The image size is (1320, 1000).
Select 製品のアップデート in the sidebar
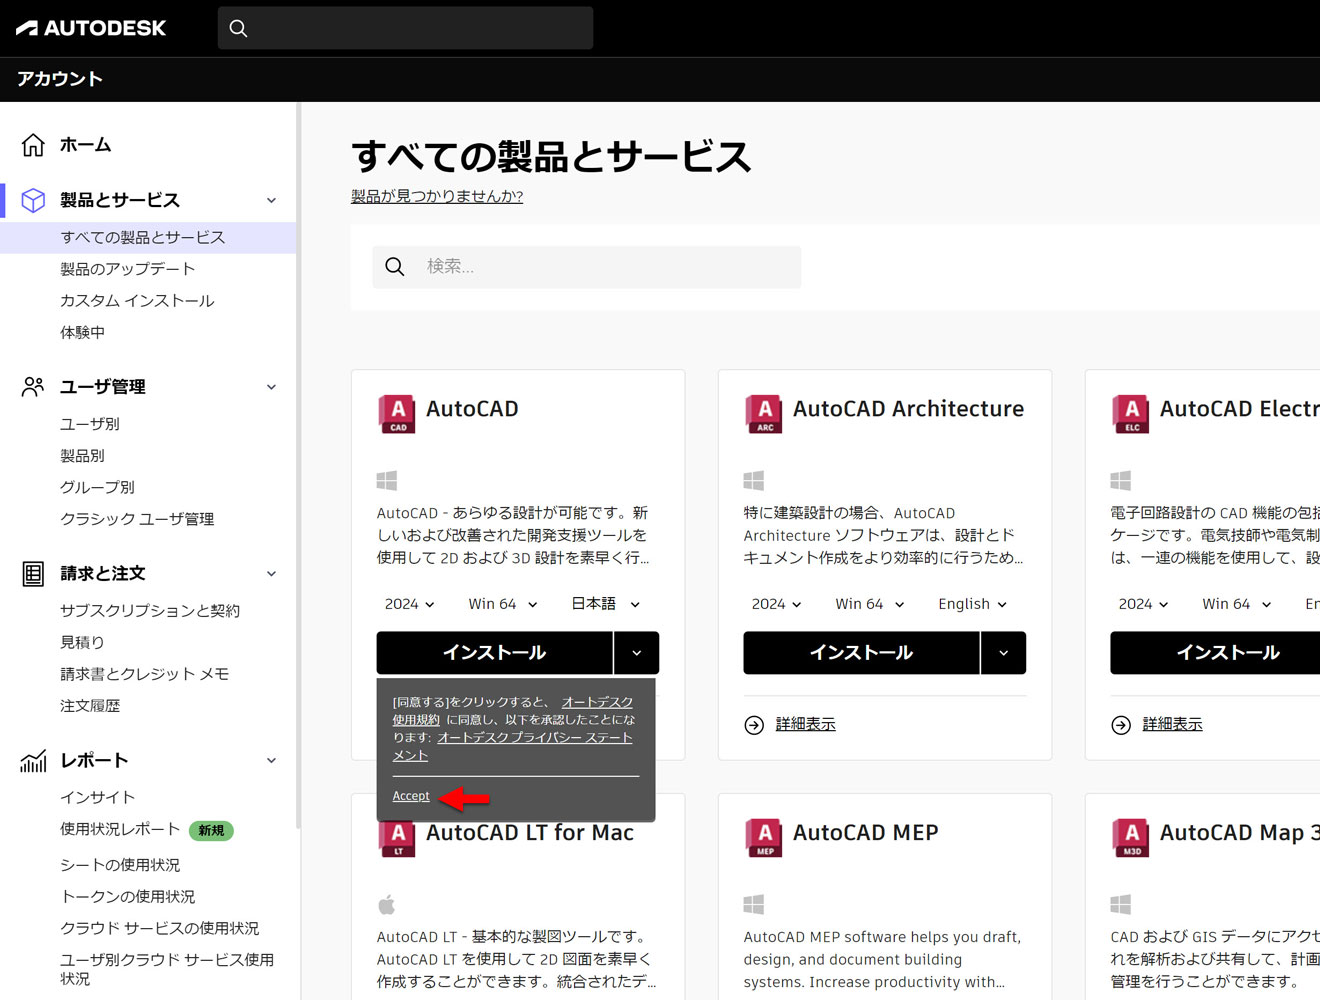[x=137, y=268]
